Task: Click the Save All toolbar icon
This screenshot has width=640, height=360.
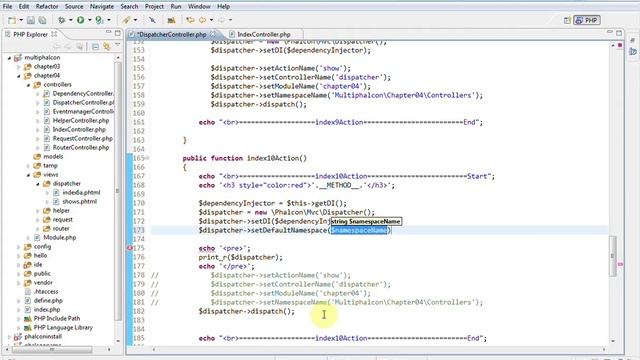Action: (42, 20)
